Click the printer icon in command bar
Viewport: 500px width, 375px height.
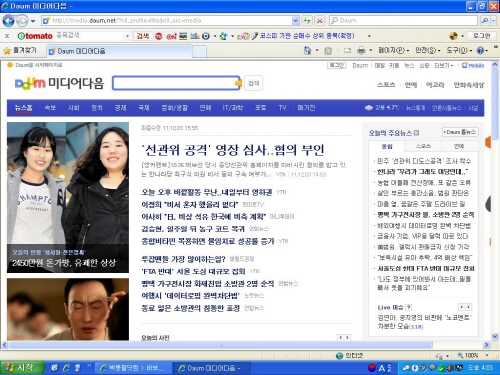361,50
